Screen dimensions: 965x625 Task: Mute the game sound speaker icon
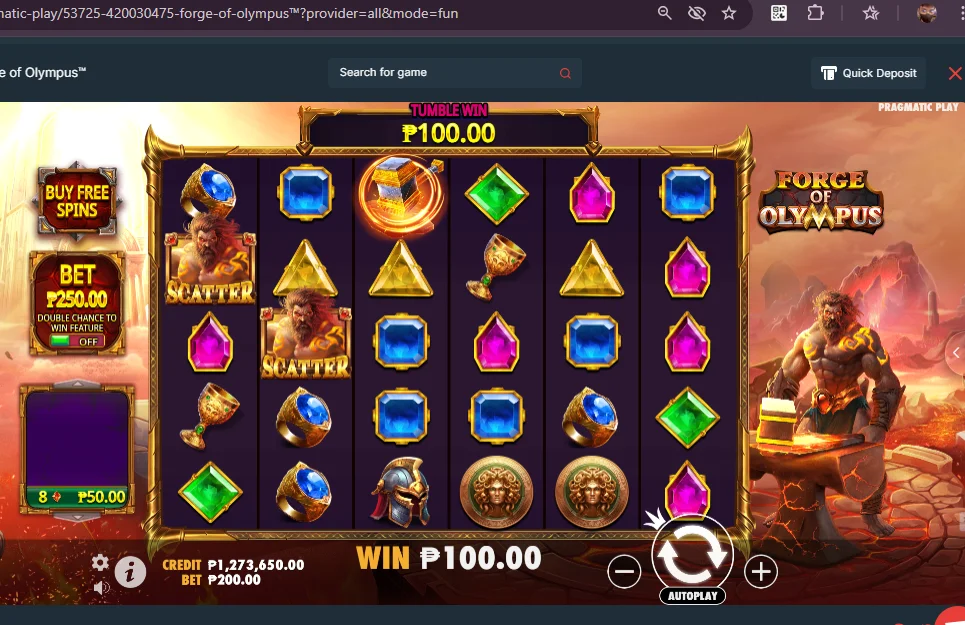[101, 588]
